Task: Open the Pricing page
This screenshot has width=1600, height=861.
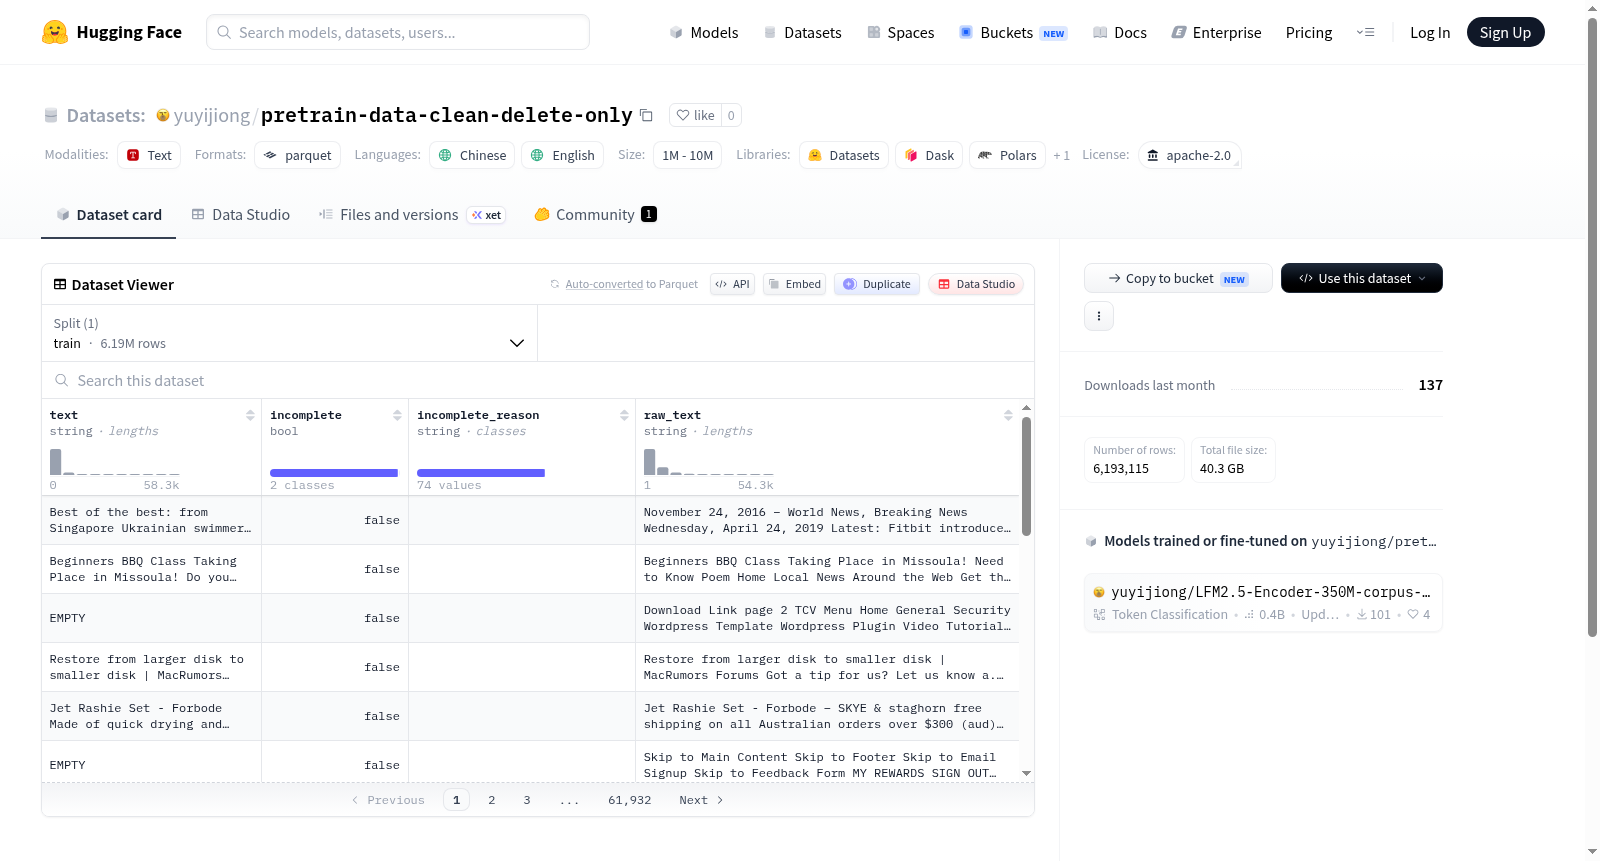Action: 1308,32
